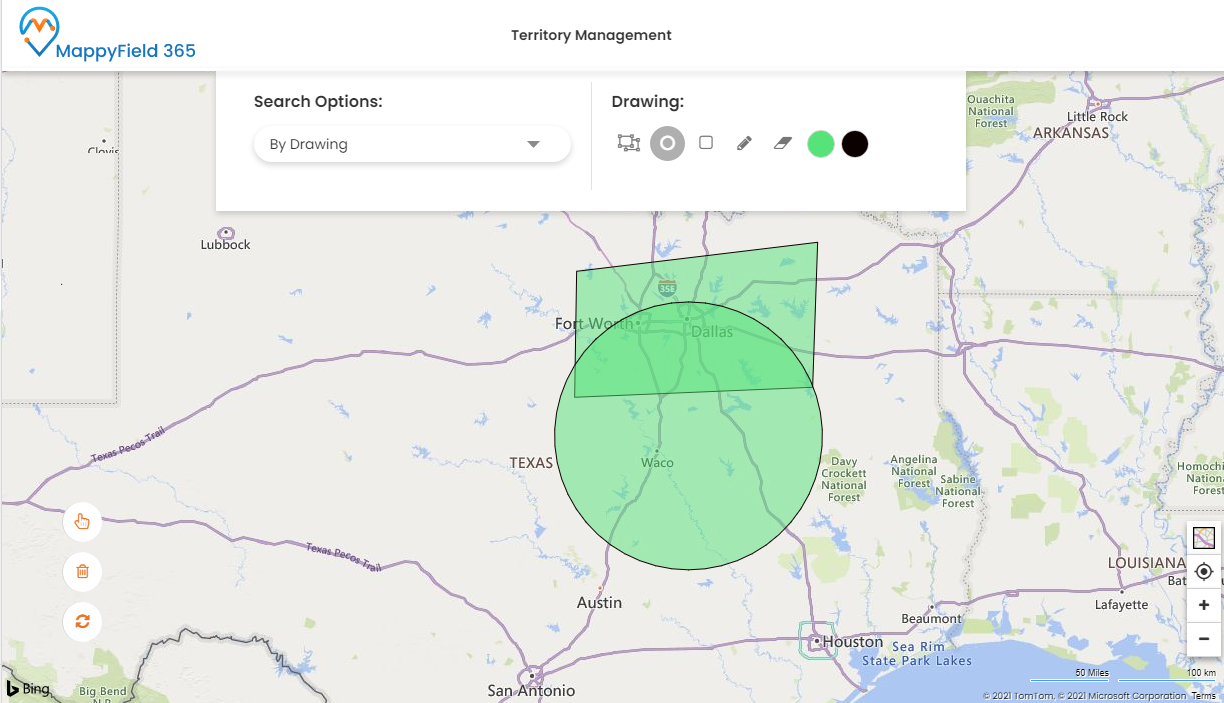1224x703 pixels.
Task: Click the Search Options heading
Action: pyautogui.click(x=318, y=101)
